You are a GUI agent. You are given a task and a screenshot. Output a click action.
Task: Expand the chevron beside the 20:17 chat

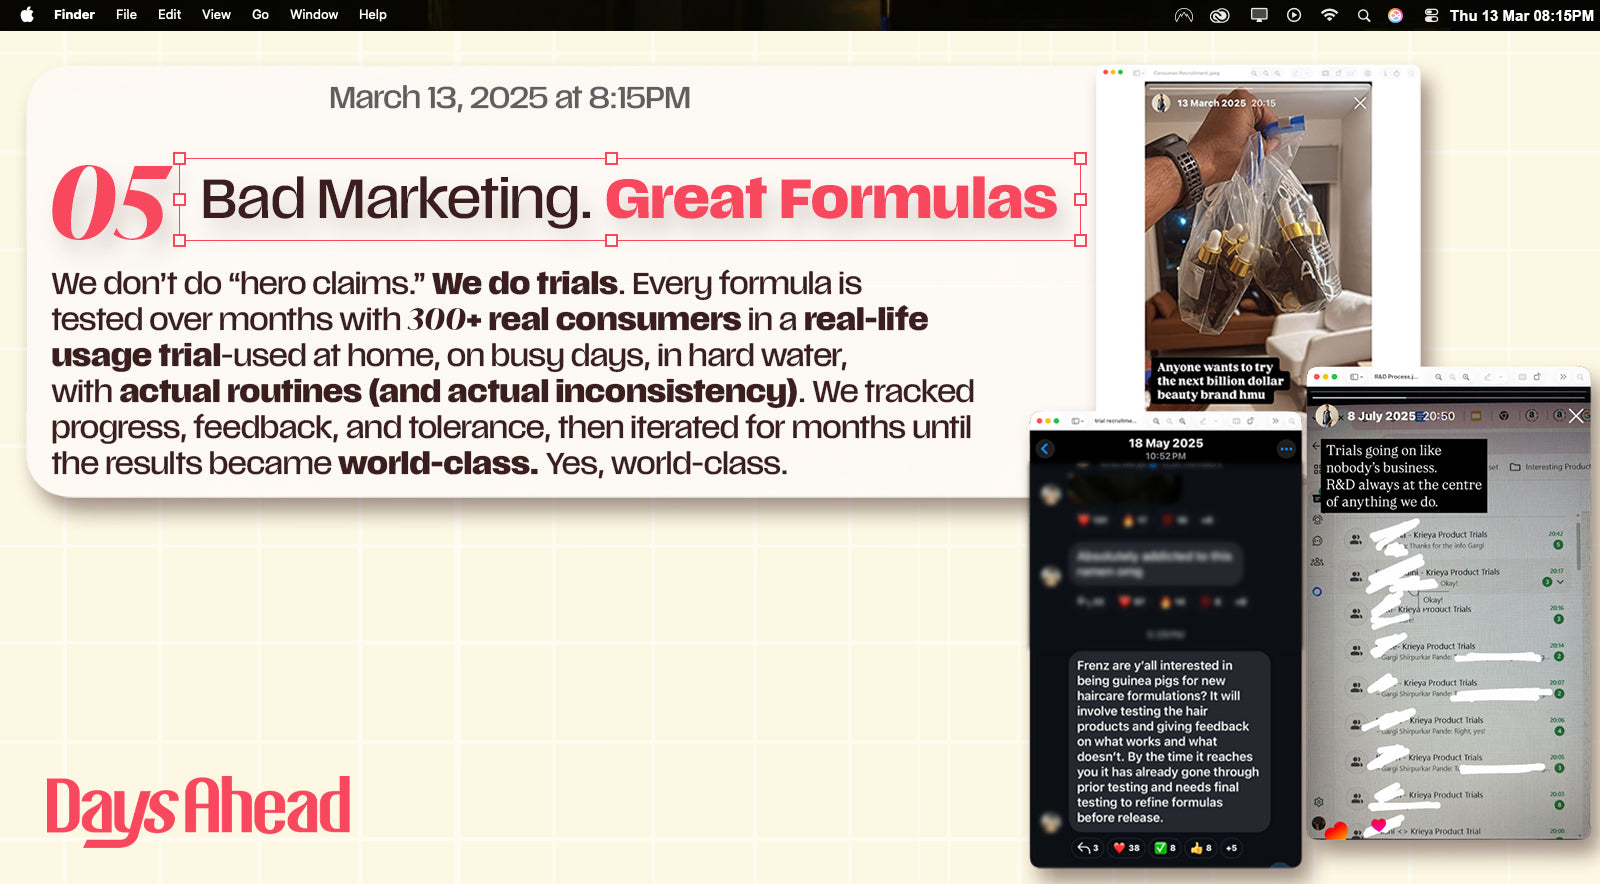[1560, 582]
